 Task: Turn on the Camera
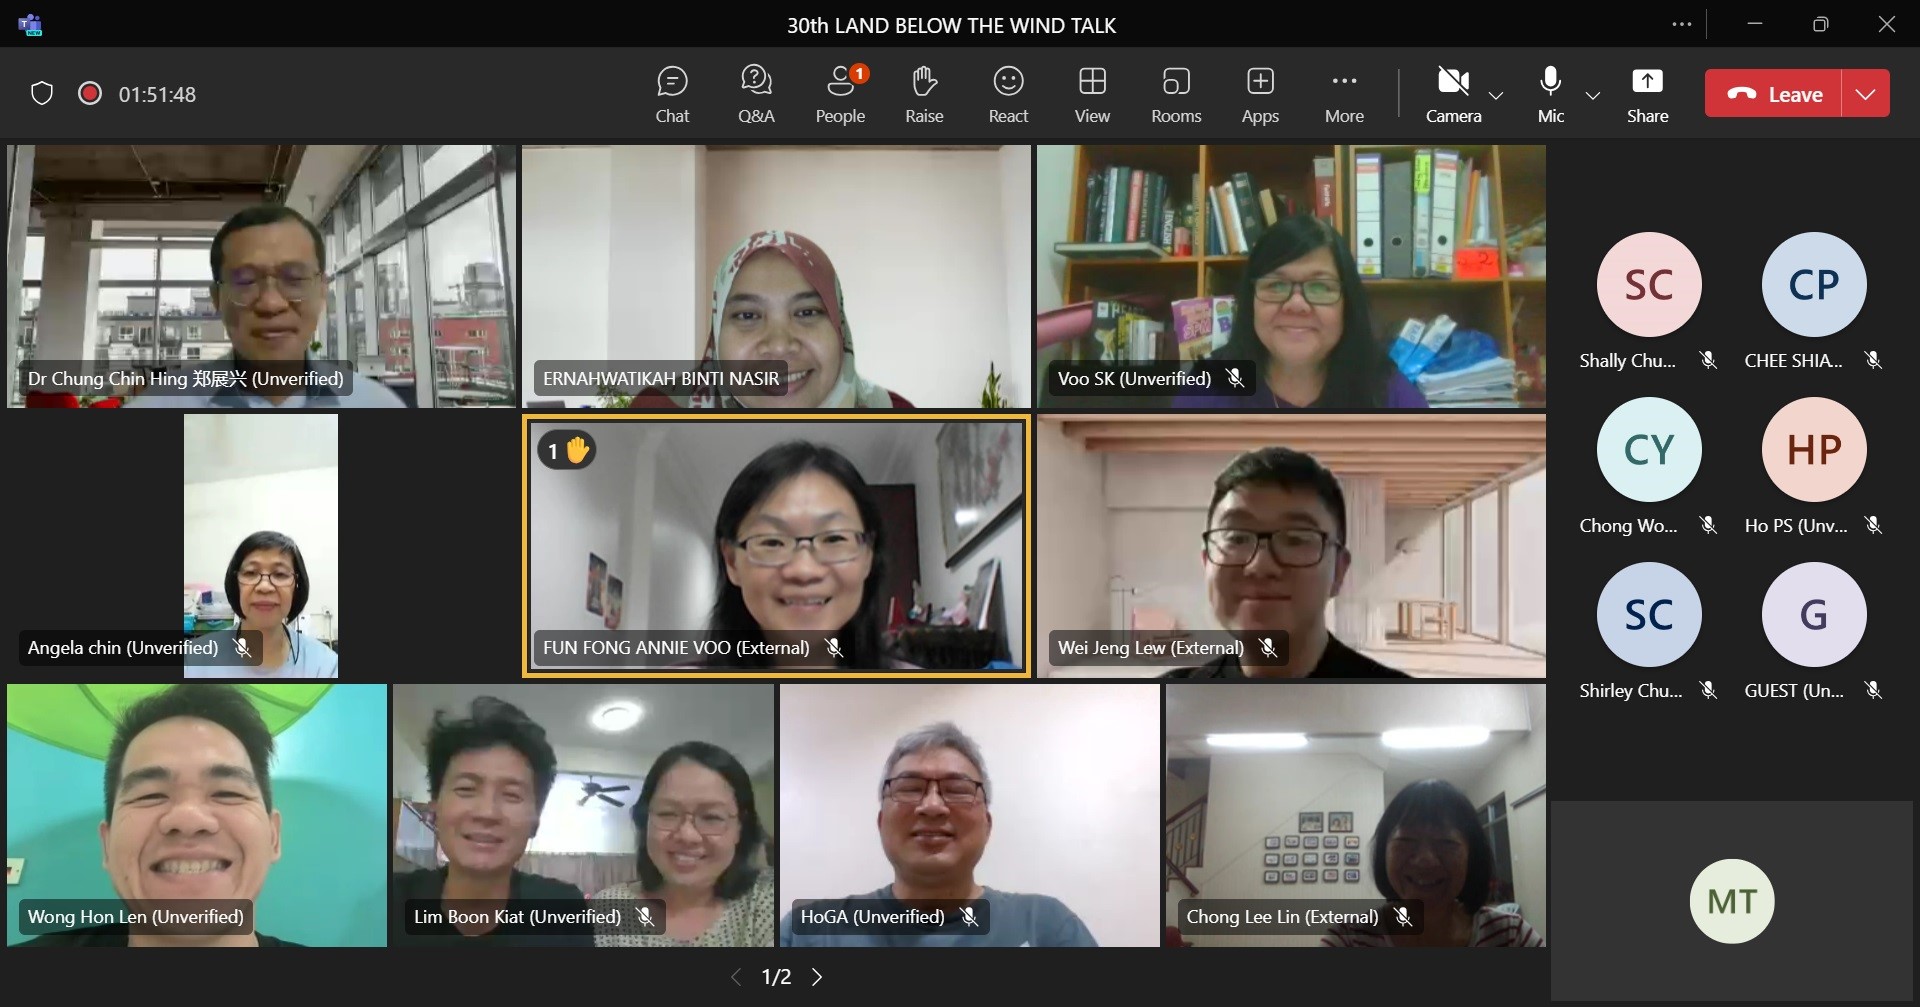(1453, 94)
